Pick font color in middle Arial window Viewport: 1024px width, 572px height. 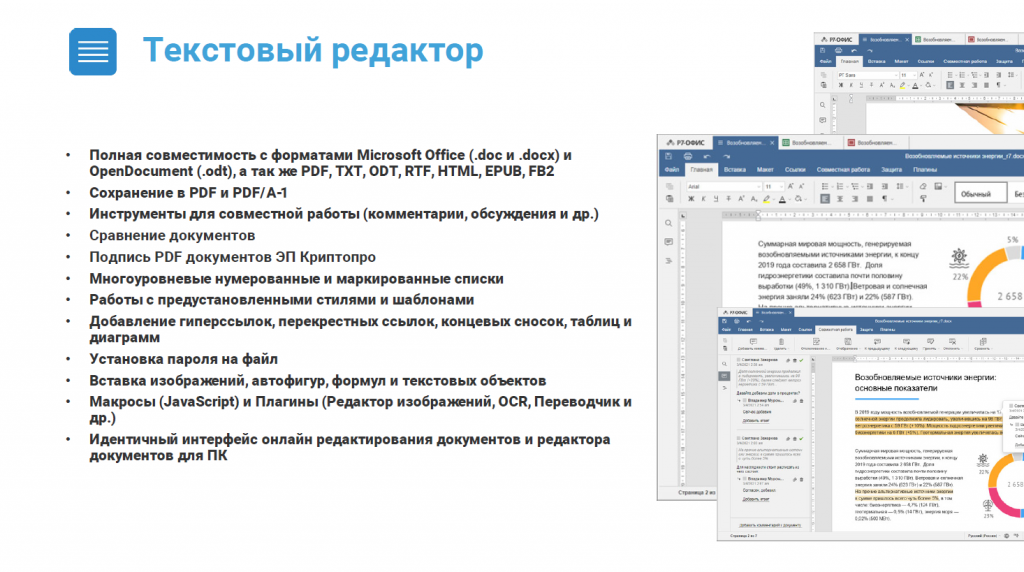tap(782, 199)
